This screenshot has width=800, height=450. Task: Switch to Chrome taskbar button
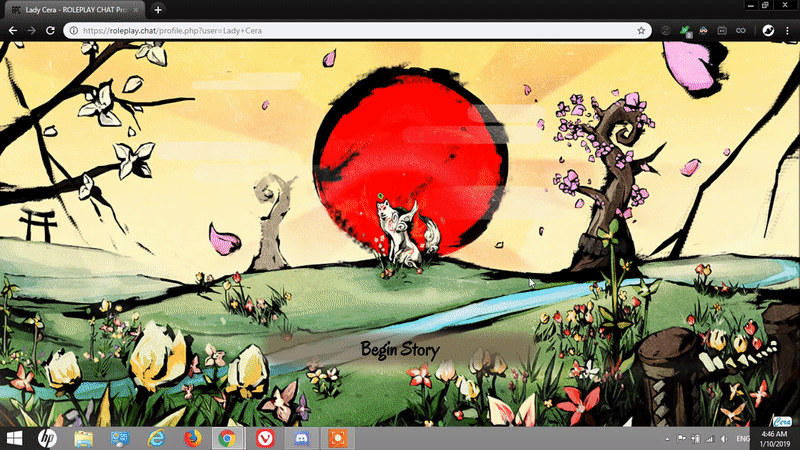pyautogui.click(x=228, y=438)
